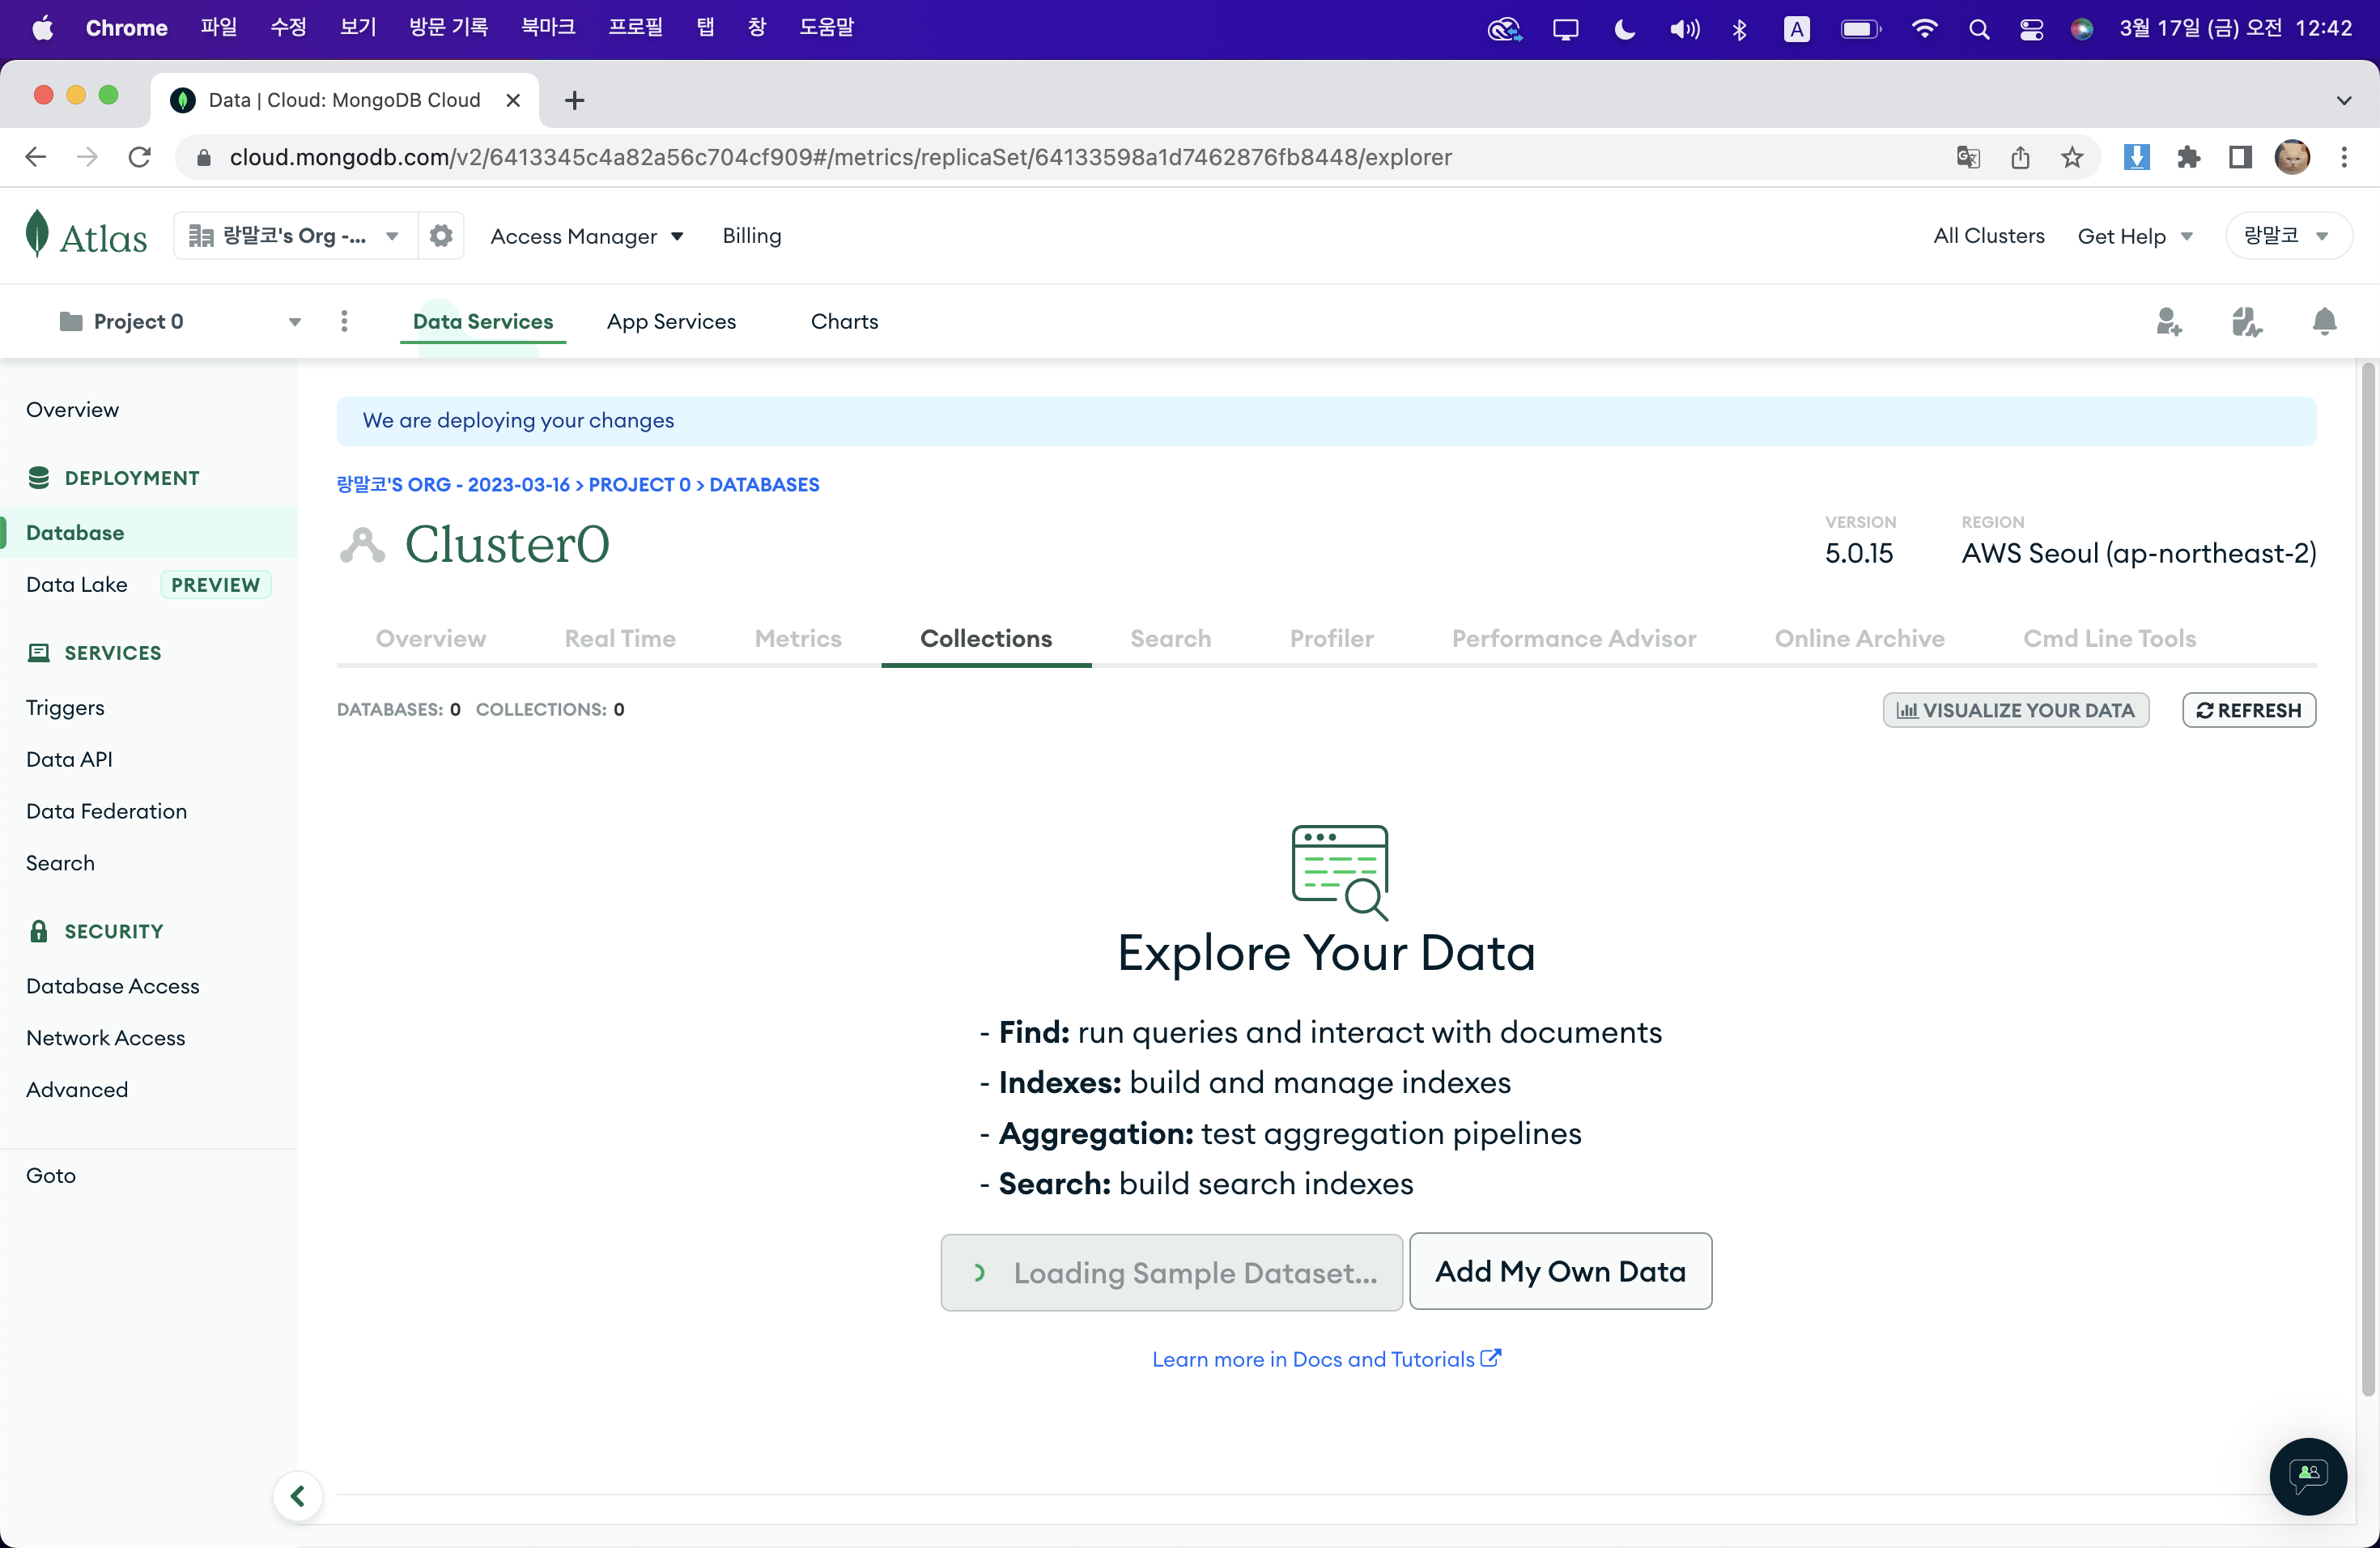Click the REFRESH button

point(2248,710)
